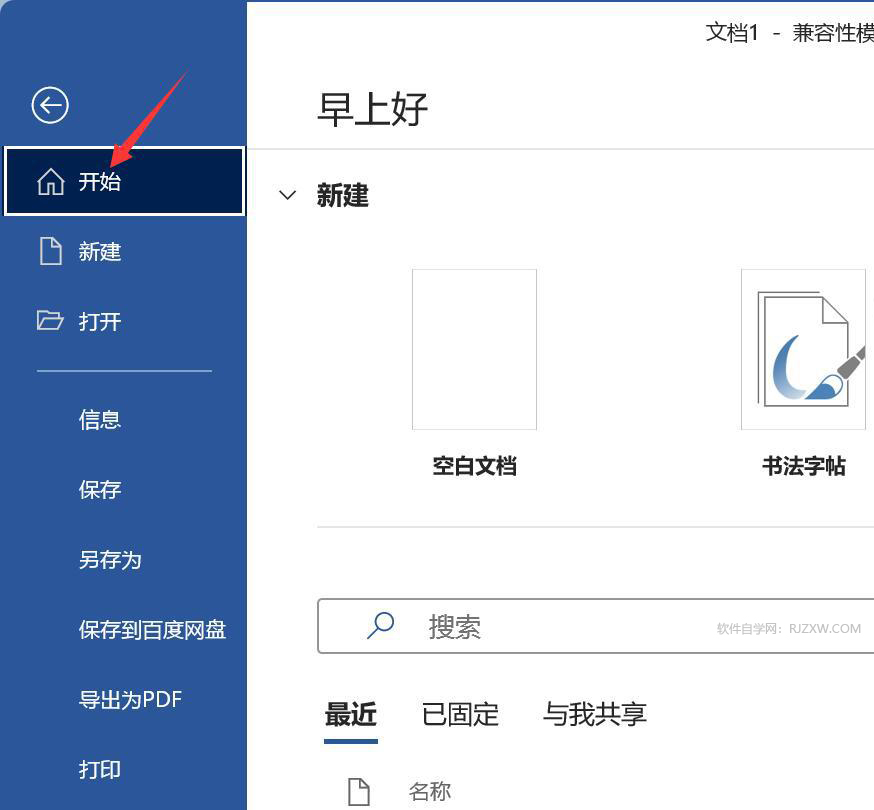The height and width of the screenshot is (810, 874).
Task: Collapse the 新建 section chevron
Action: point(288,195)
